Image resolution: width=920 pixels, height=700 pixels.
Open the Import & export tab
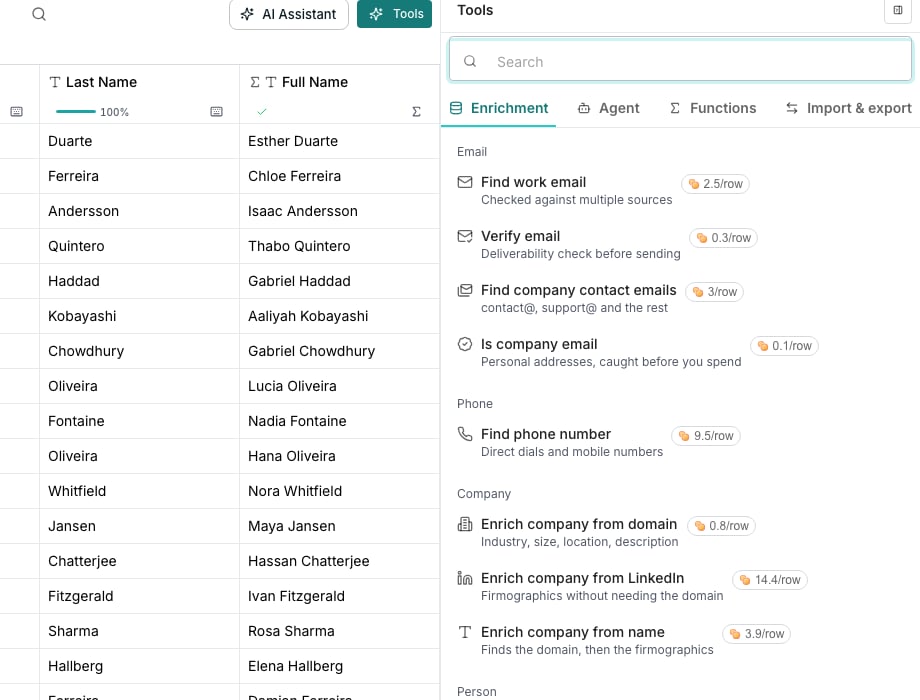[849, 109]
